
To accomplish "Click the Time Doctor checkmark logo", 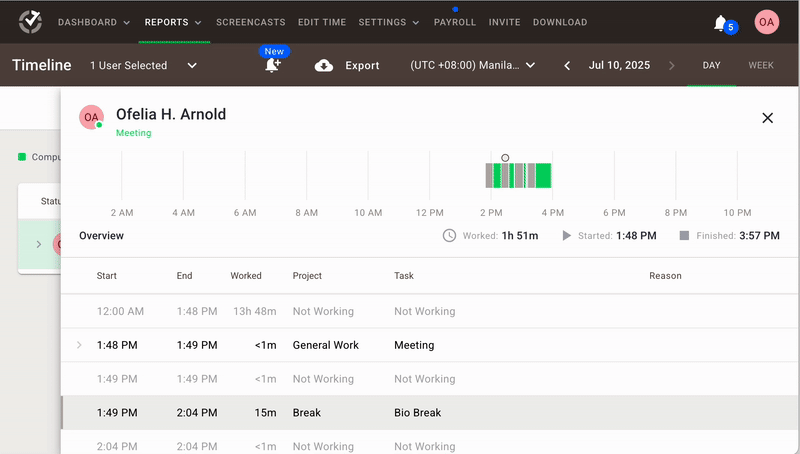I will click(31, 21).
